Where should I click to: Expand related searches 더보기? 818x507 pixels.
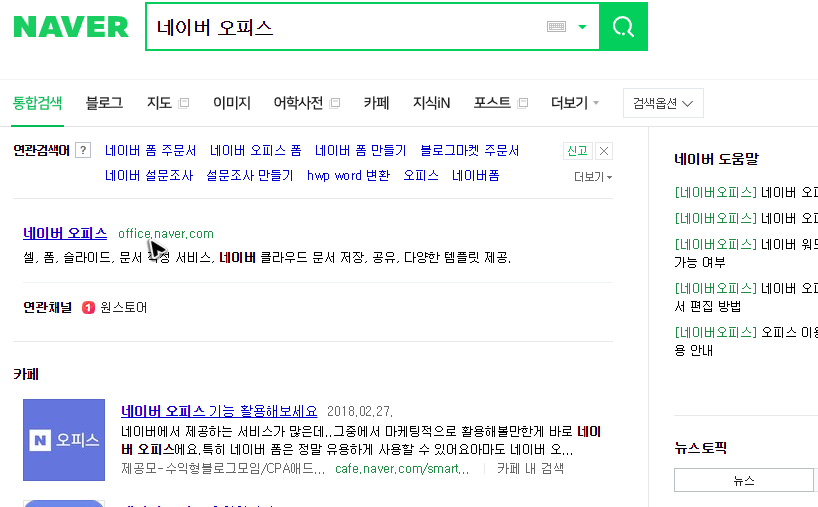tap(593, 177)
